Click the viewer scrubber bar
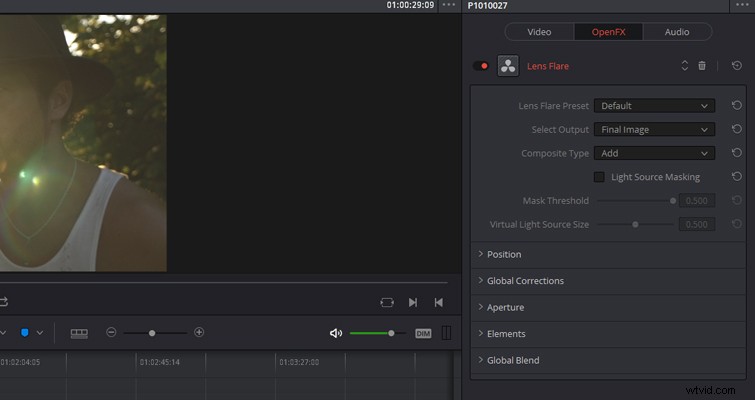This screenshot has width=755, height=400. click(x=224, y=283)
